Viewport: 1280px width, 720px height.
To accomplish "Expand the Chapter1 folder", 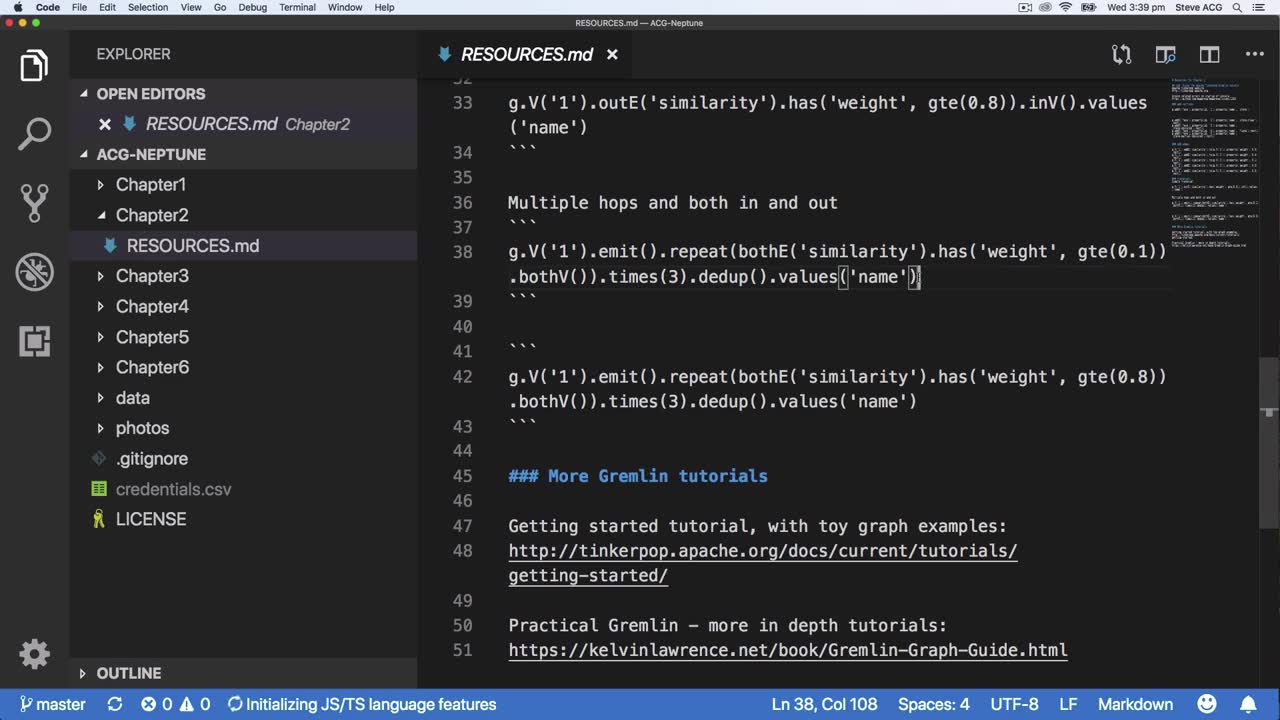I will pyautogui.click(x=150, y=185).
